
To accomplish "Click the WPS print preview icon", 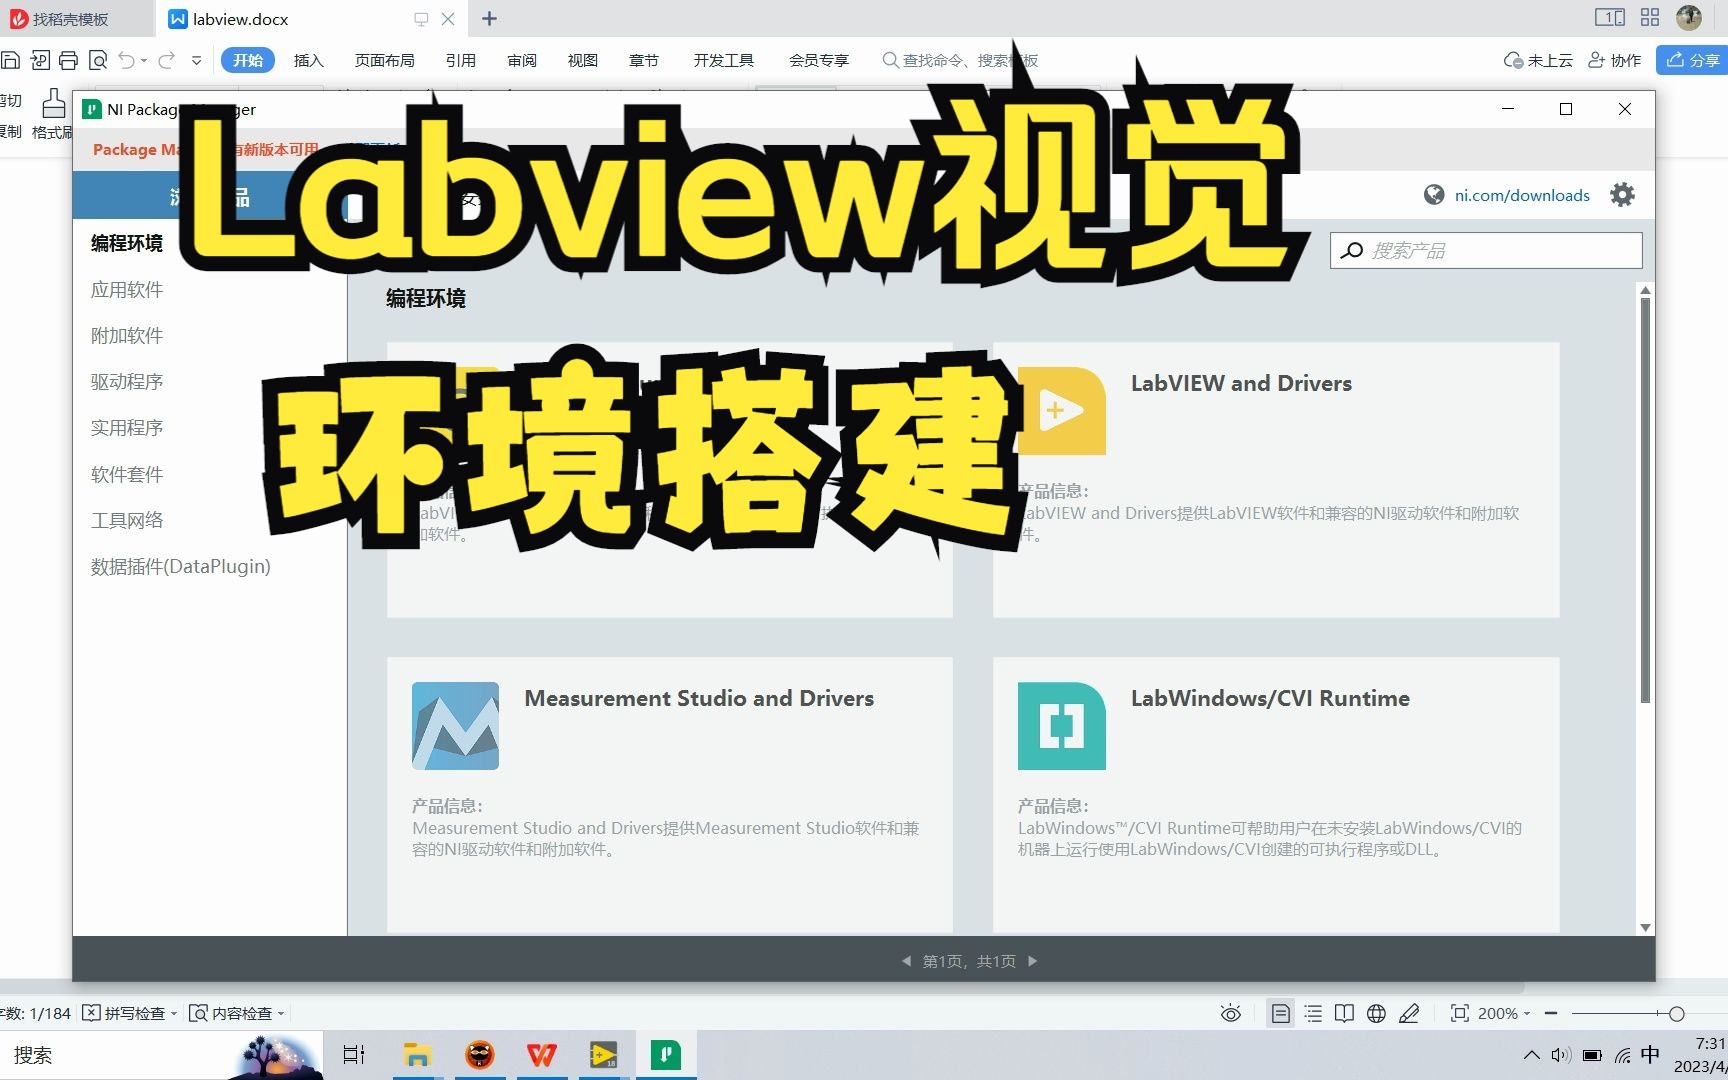I will click(x=98, y=61).
